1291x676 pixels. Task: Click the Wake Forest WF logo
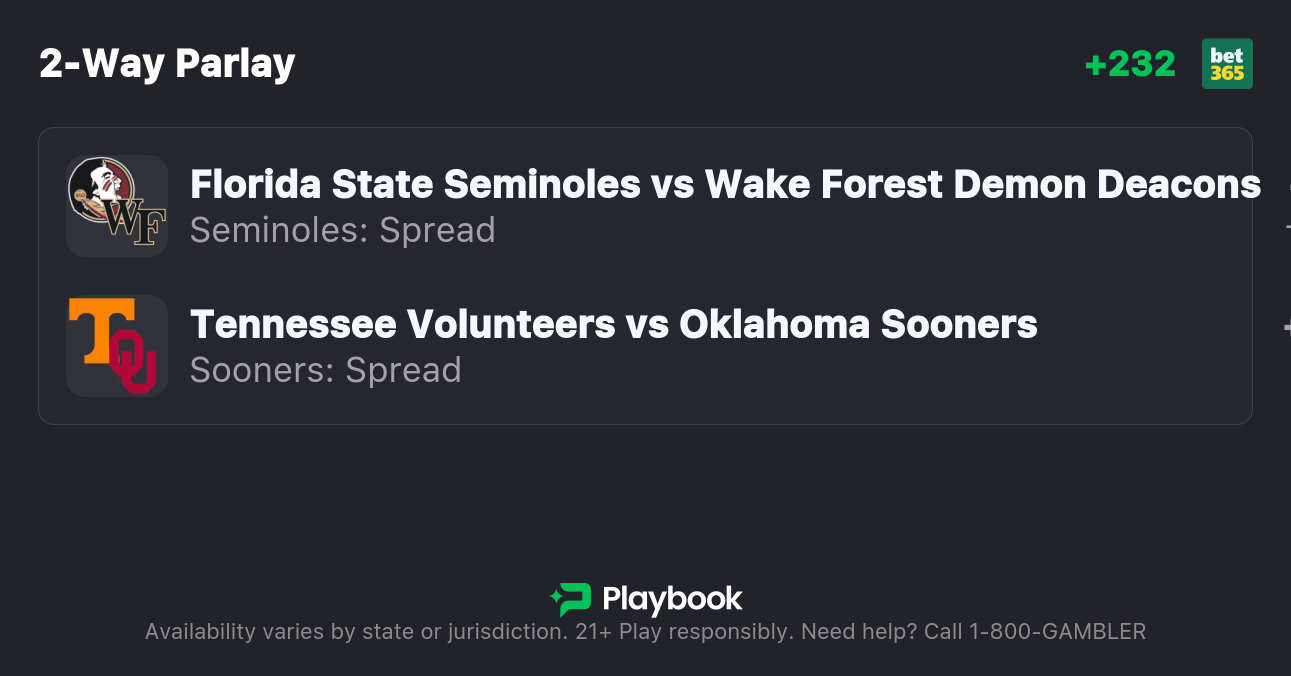click(x=136, y=226)
